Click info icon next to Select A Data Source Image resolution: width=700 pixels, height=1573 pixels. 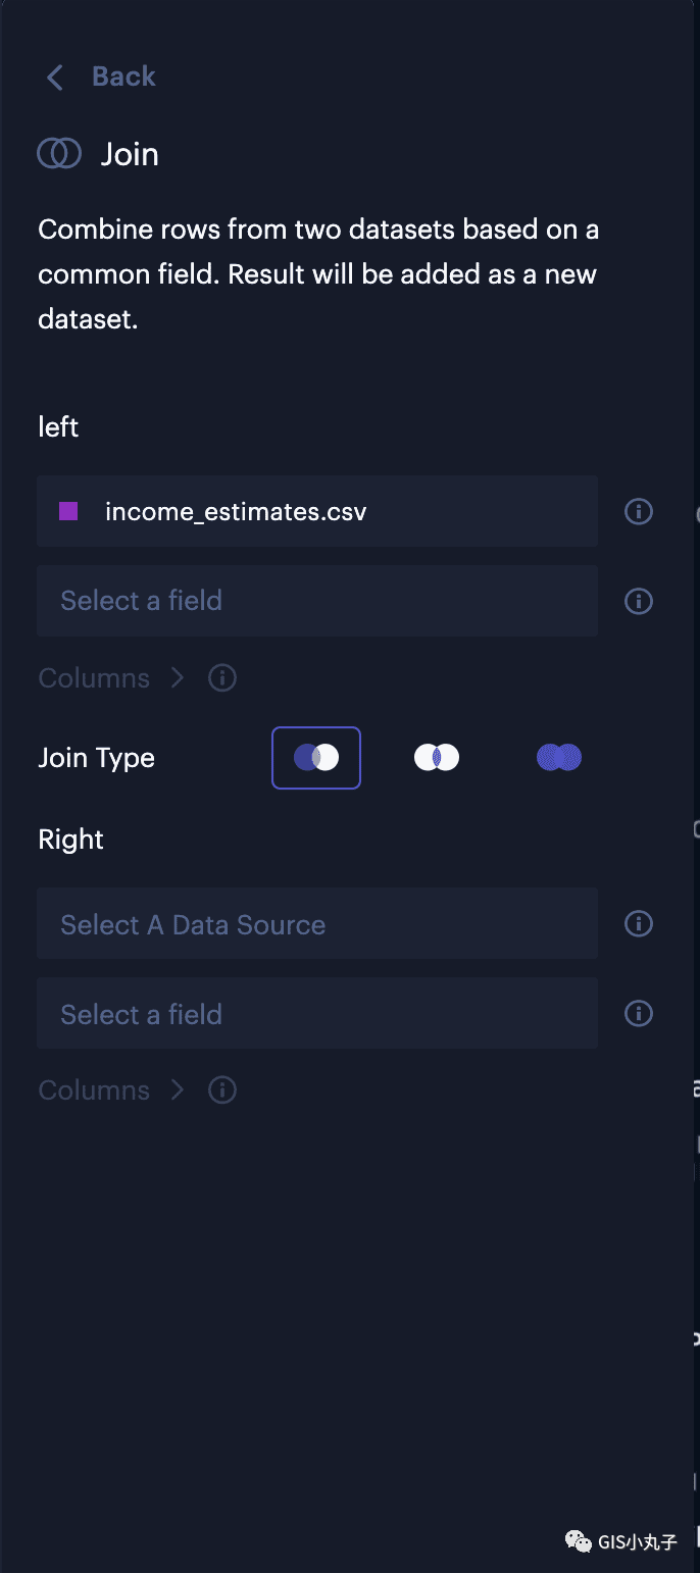[638, 924]
